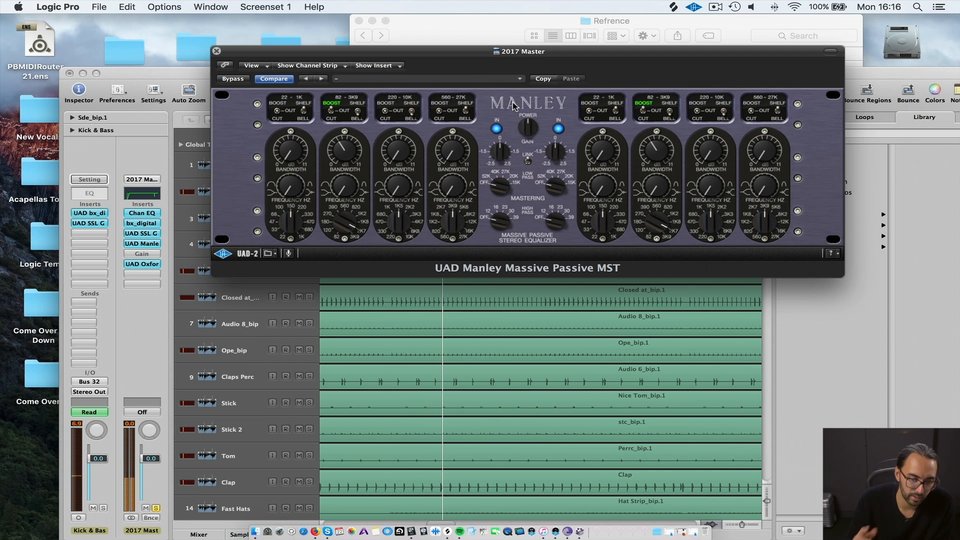The height and width of the screenshot is (540, 960).
Task: Click the Firefox icon in the Dock
Action: (315, 531)
